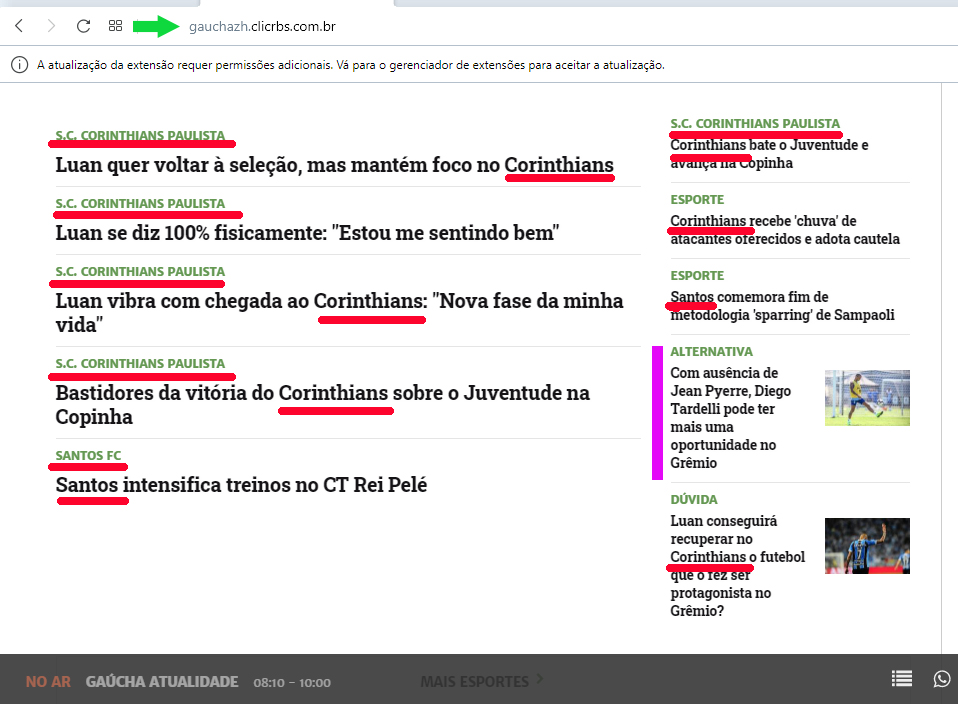Click the arrow next to MAIS ESPORTES
This screenshot has width=958, height=704.
(x=539, y=678)
